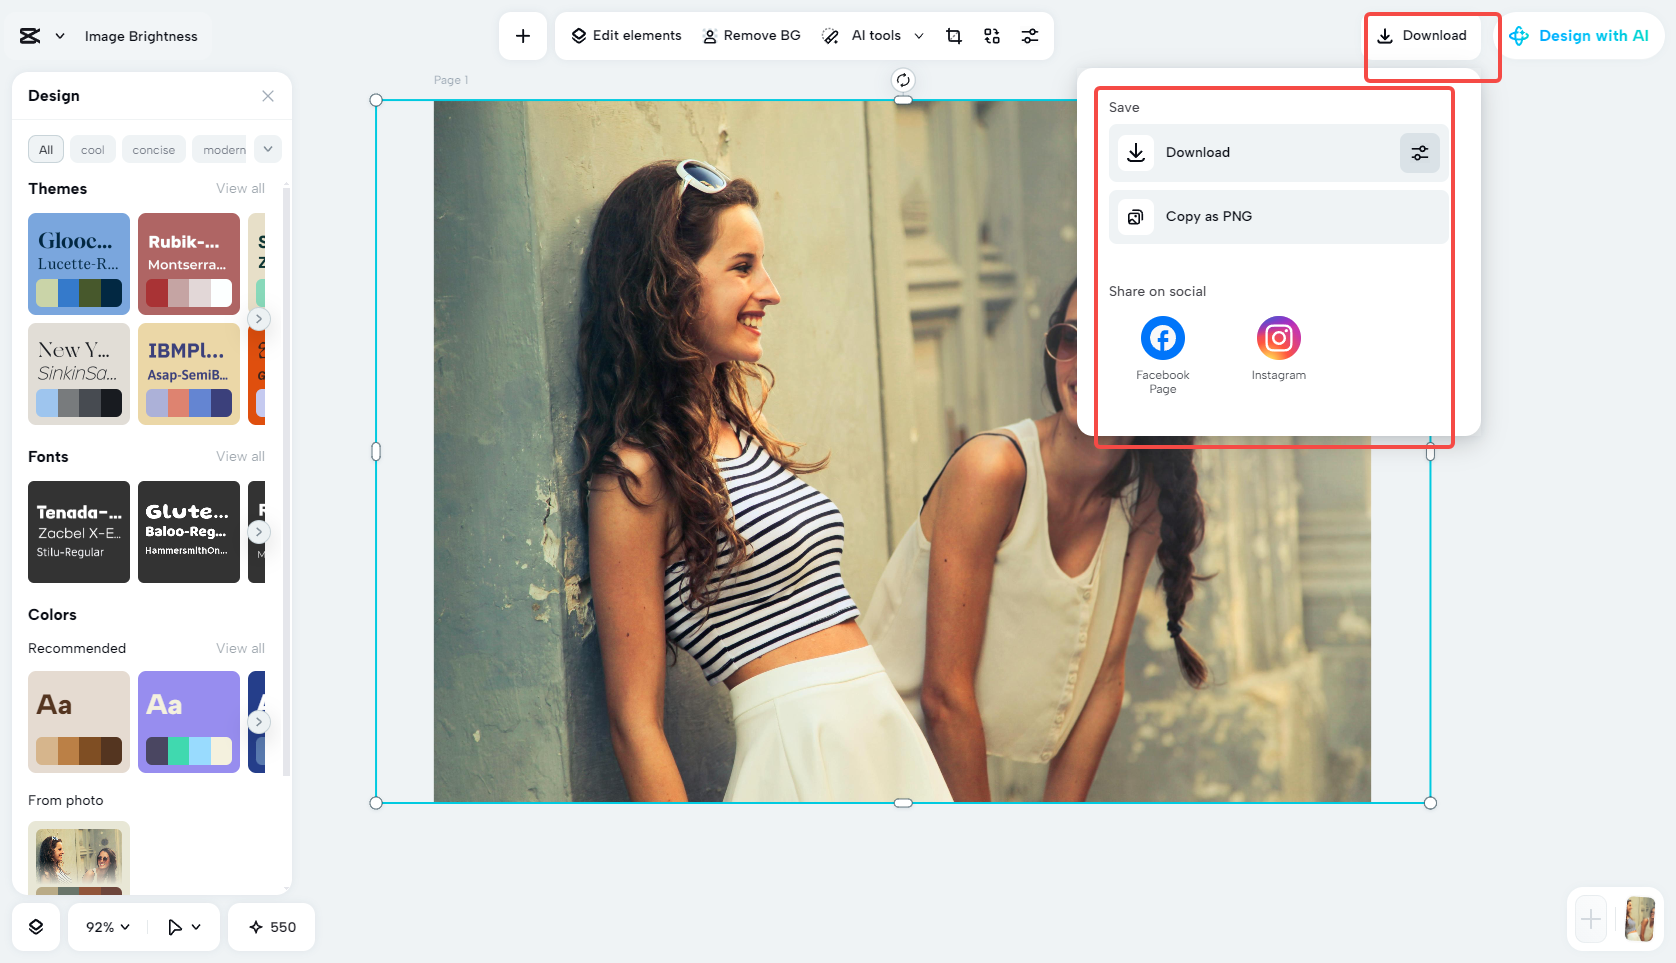Open download format settings in Save panel
The width and height of the screenshot is (1676, 963).
1419,152
